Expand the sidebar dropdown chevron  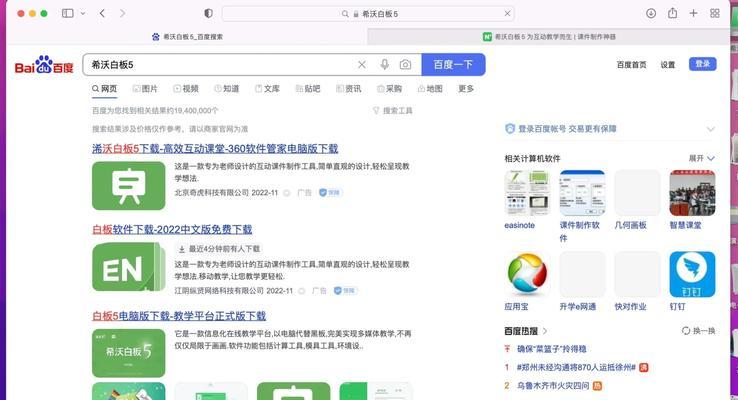(83, 13)
